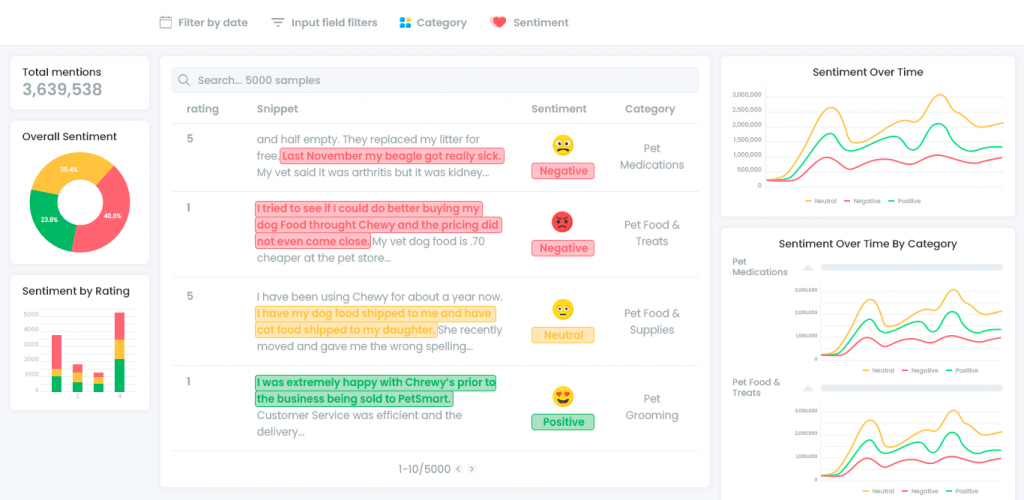Click the heart-eyes emoji for Pet Grooming
The image size is (1024, 500).
(x=563, y=396)
